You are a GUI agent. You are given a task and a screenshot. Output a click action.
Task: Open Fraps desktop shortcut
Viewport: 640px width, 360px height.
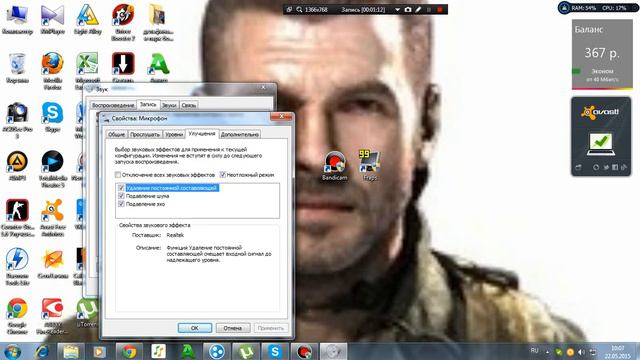[x=370, y=165]
